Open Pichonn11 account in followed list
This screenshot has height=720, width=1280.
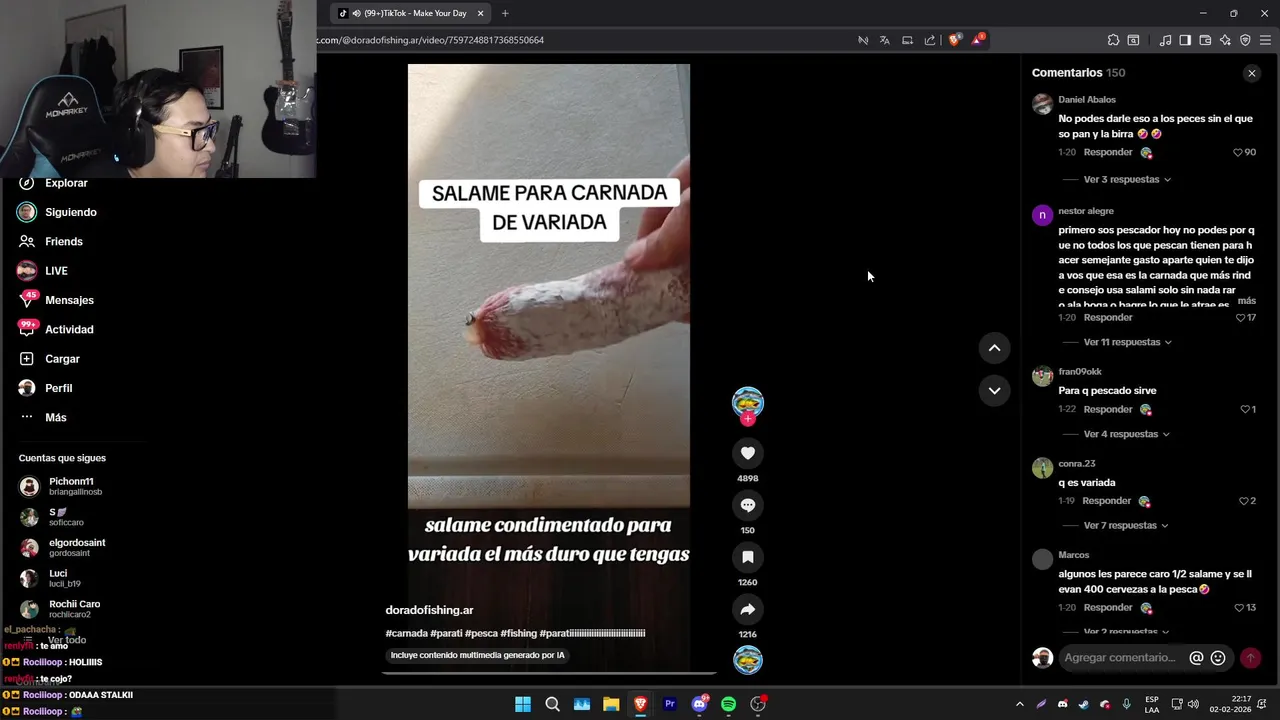coord(70,486)
